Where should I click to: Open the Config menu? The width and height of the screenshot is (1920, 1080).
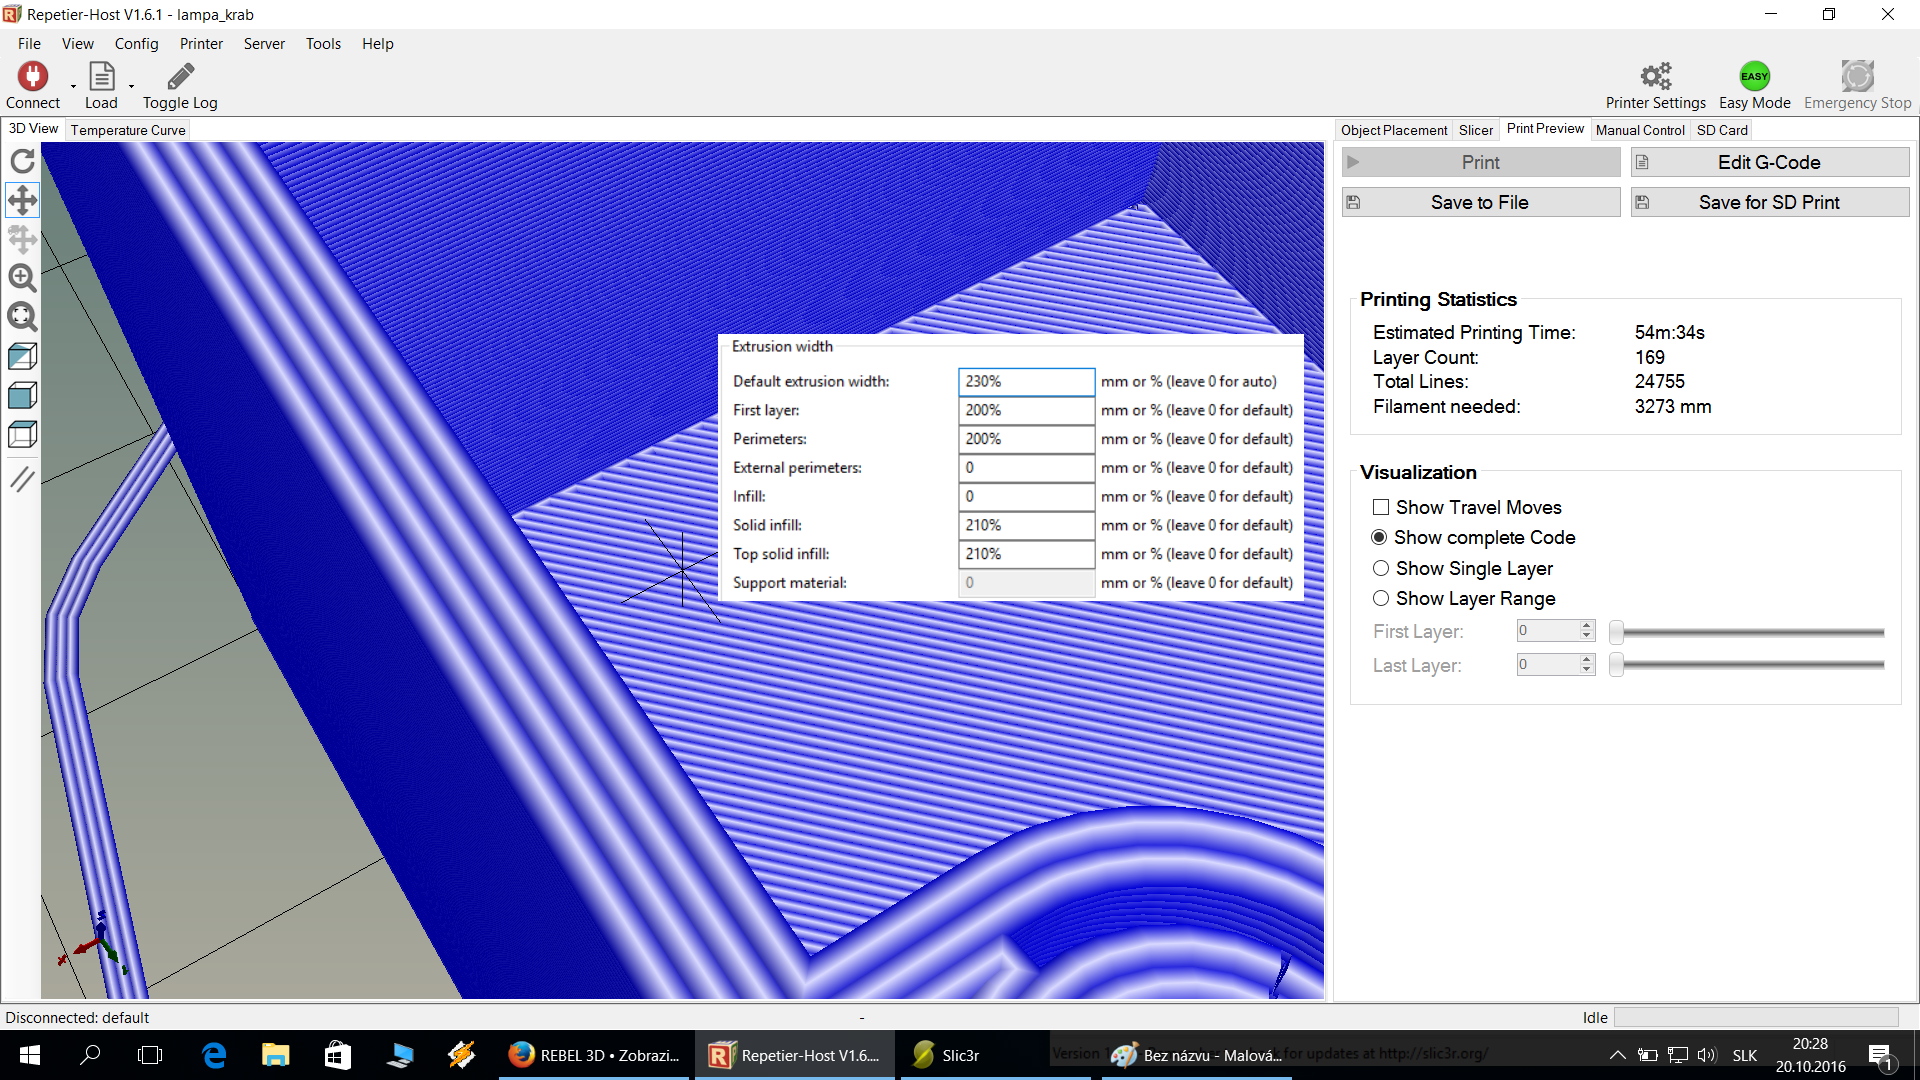(136, 44)
